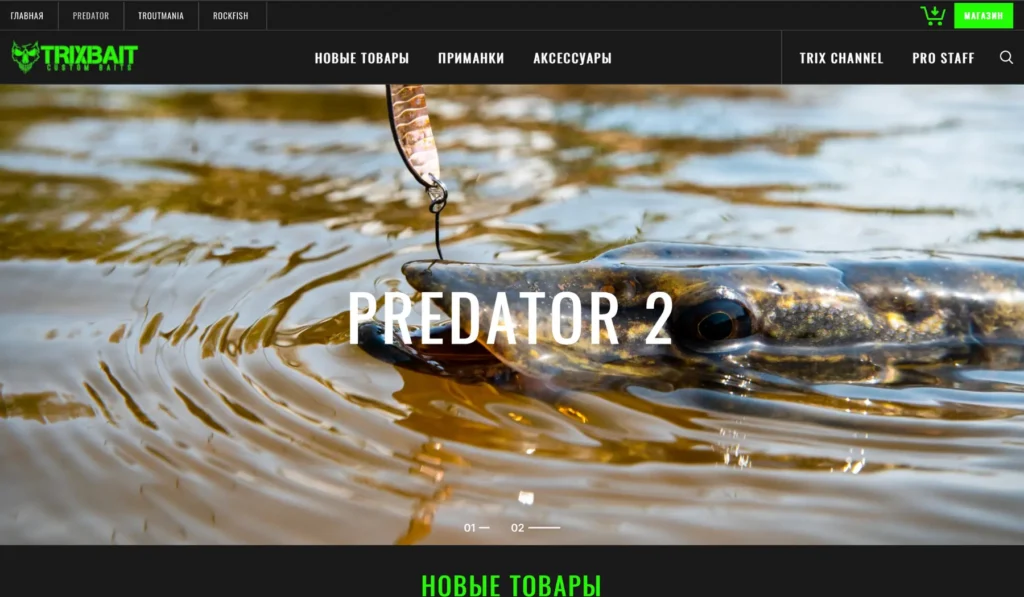
Task: Open the ПРИМАНКИ menu item
Action: click(x=471, y=58)
